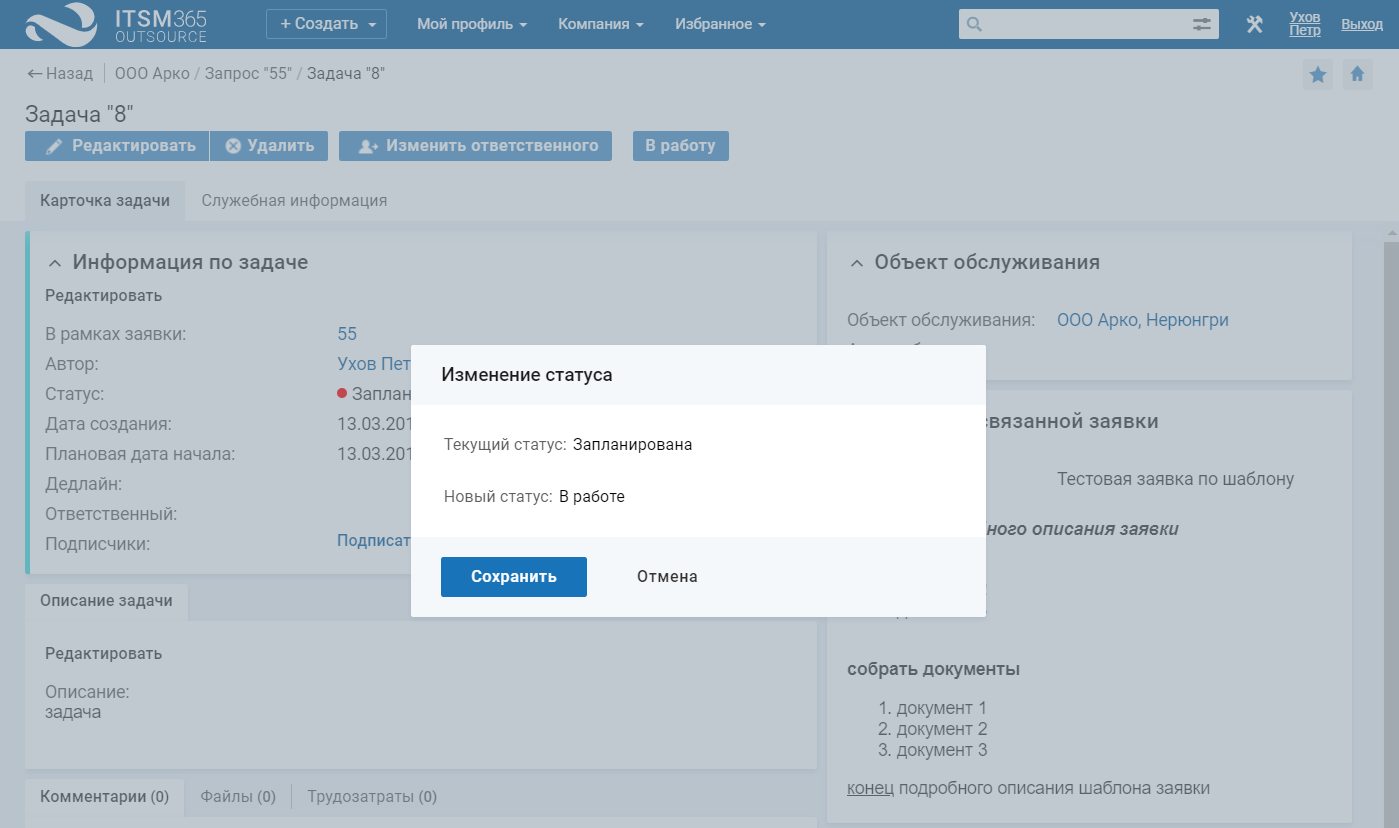Open the Компания menu
1399x828 pixels.
[x=601, y=24]
